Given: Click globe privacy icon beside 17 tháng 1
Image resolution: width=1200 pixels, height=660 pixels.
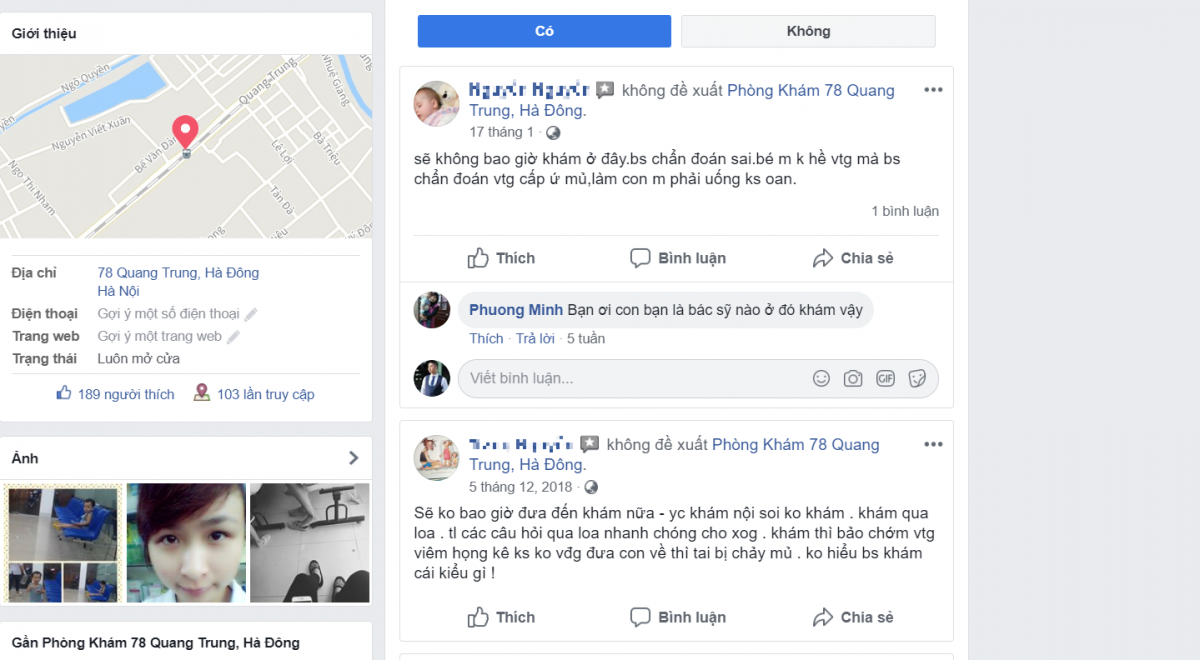Looking at the screenshot, I should 553,132.
